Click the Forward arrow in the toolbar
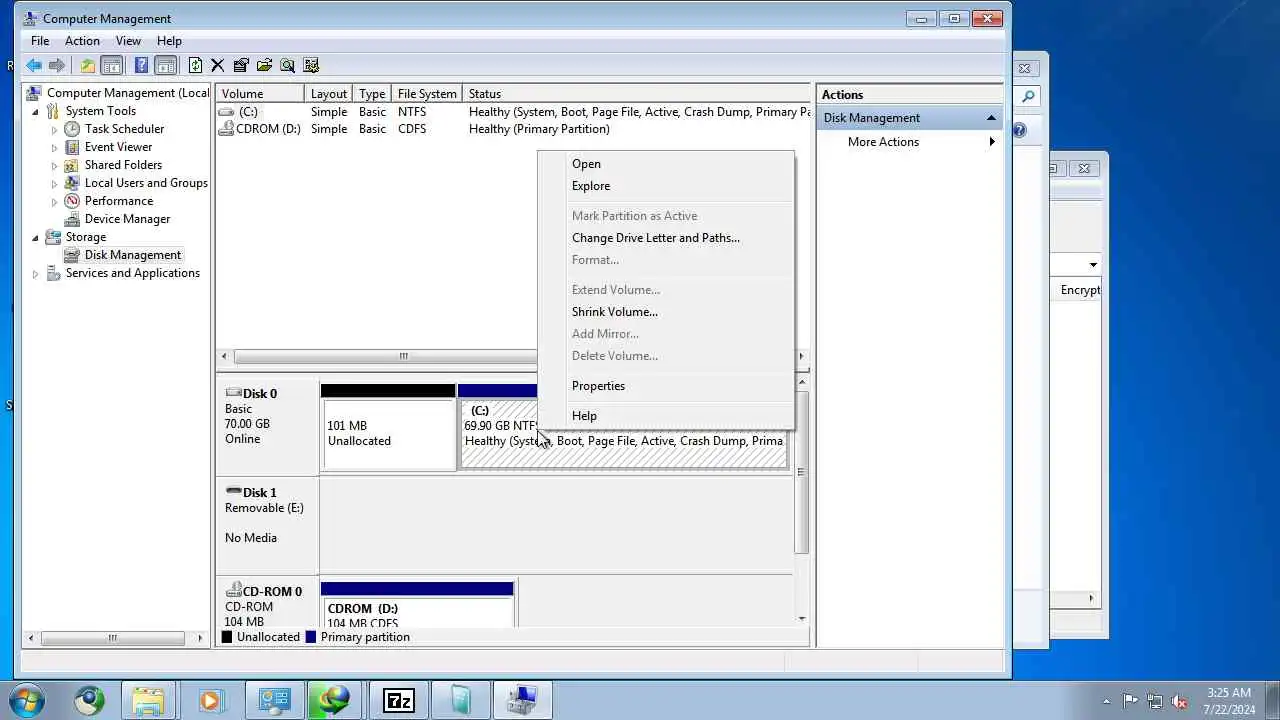The width and height of the screenshot is (1280, 720). pyautogui.click(x=57, y=65)
